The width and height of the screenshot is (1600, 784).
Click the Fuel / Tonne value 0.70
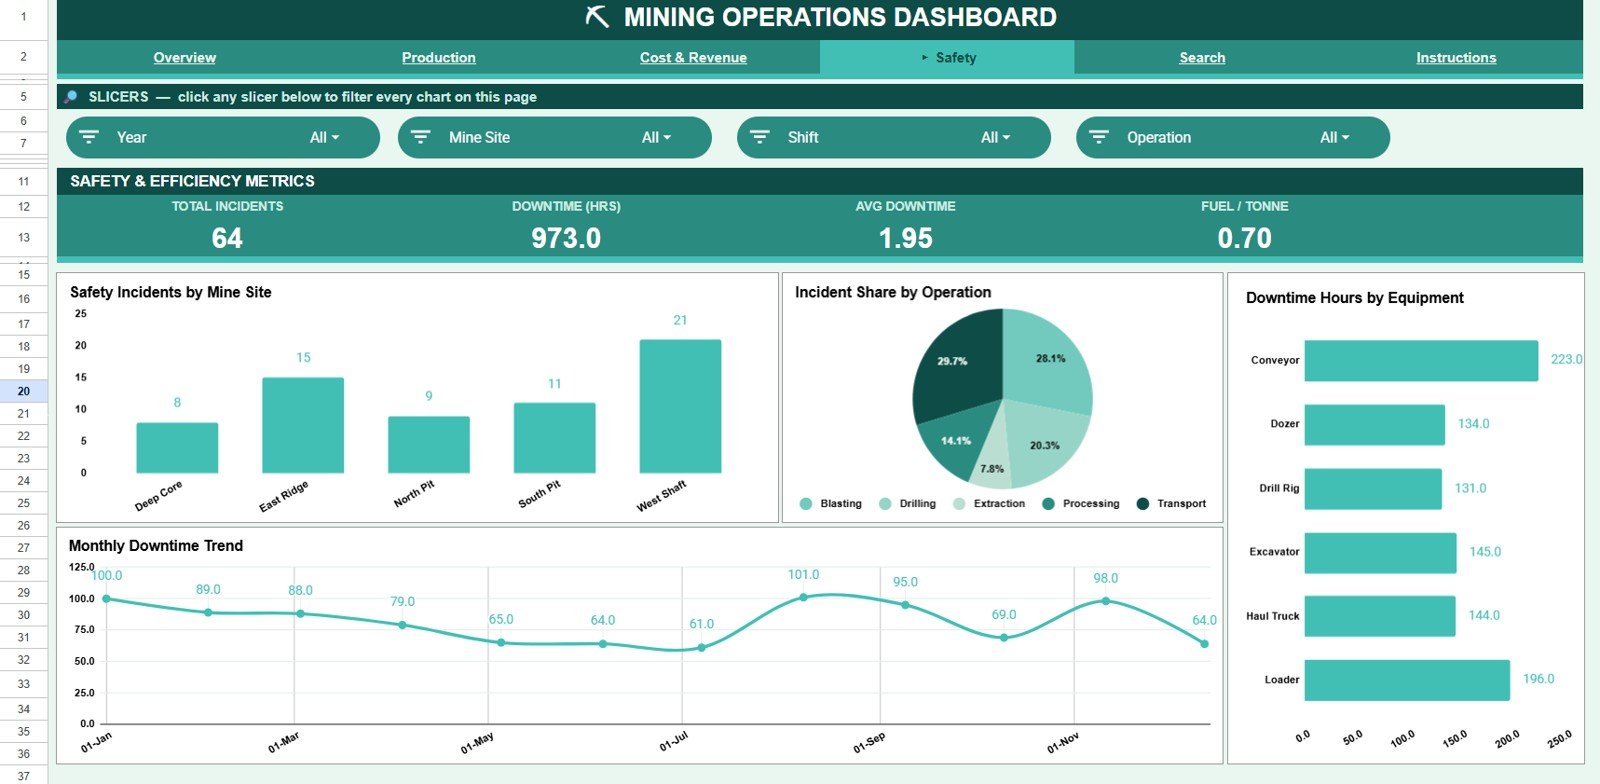coord(1245,238)
